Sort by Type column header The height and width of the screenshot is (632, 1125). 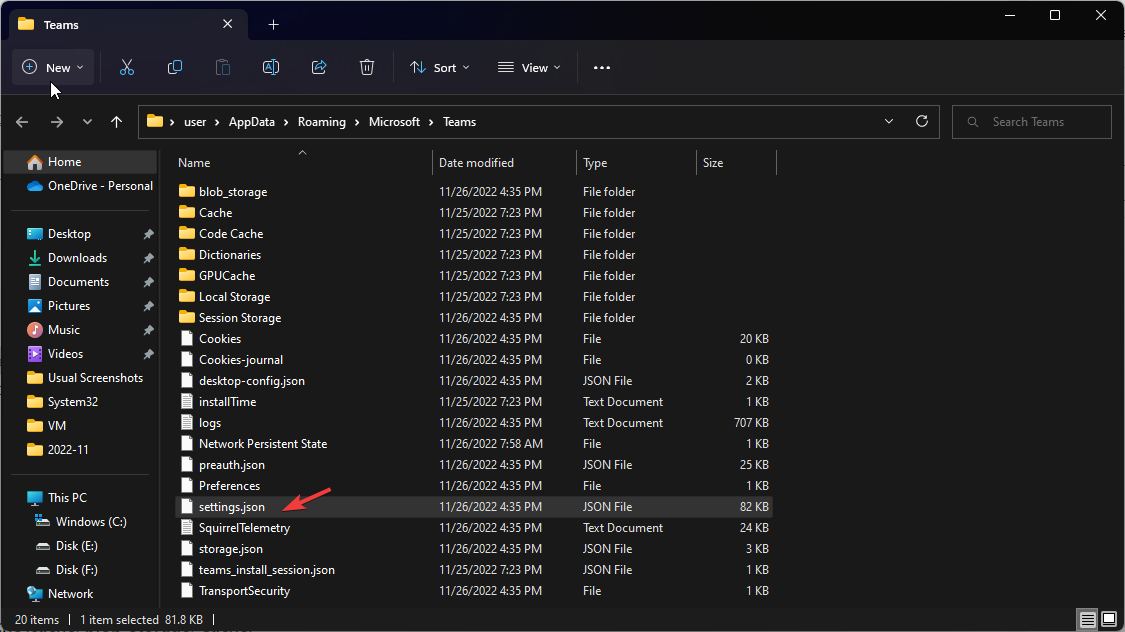pyautogui.click(x=595, y=163)
